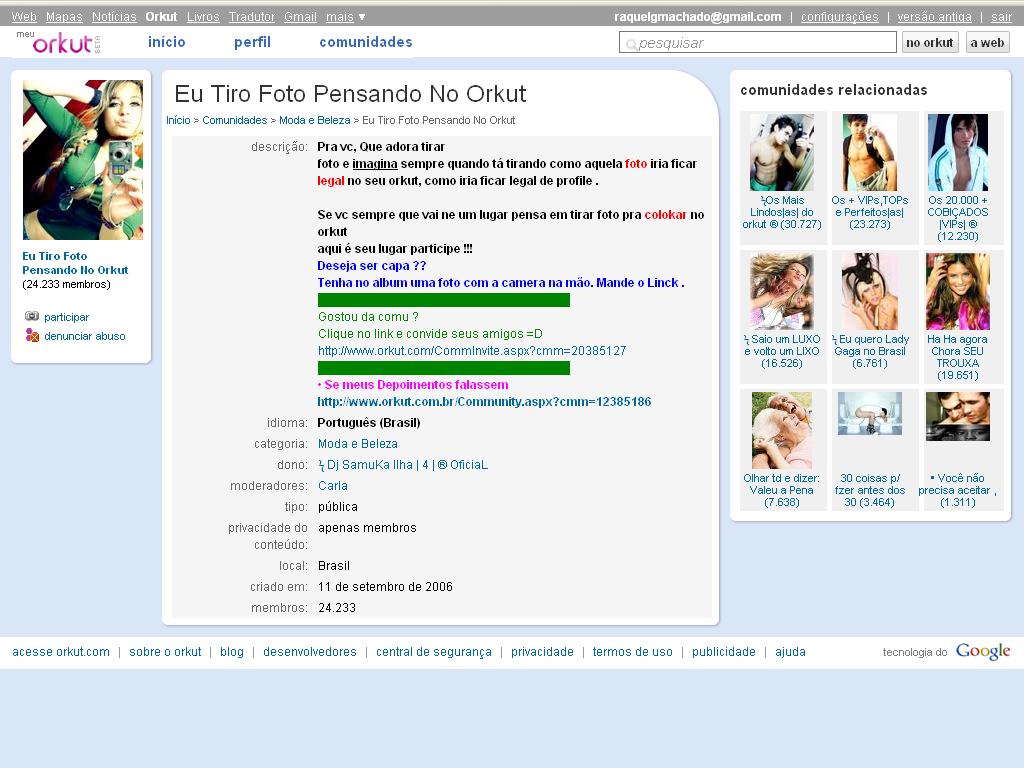Viewport: 1024px width, 768px height.
Task: Click publicidade footer link
Action: pyautogui.click(x=724, y=652)
